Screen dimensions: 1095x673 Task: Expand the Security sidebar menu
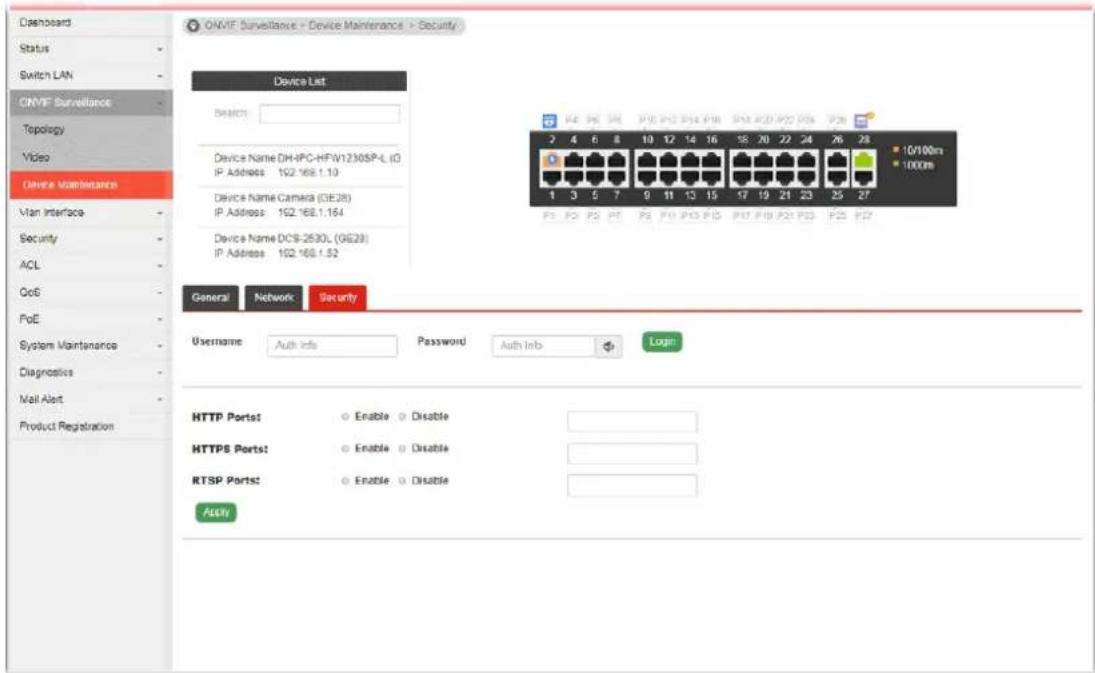pyautogui.click(x=91, y=239)
